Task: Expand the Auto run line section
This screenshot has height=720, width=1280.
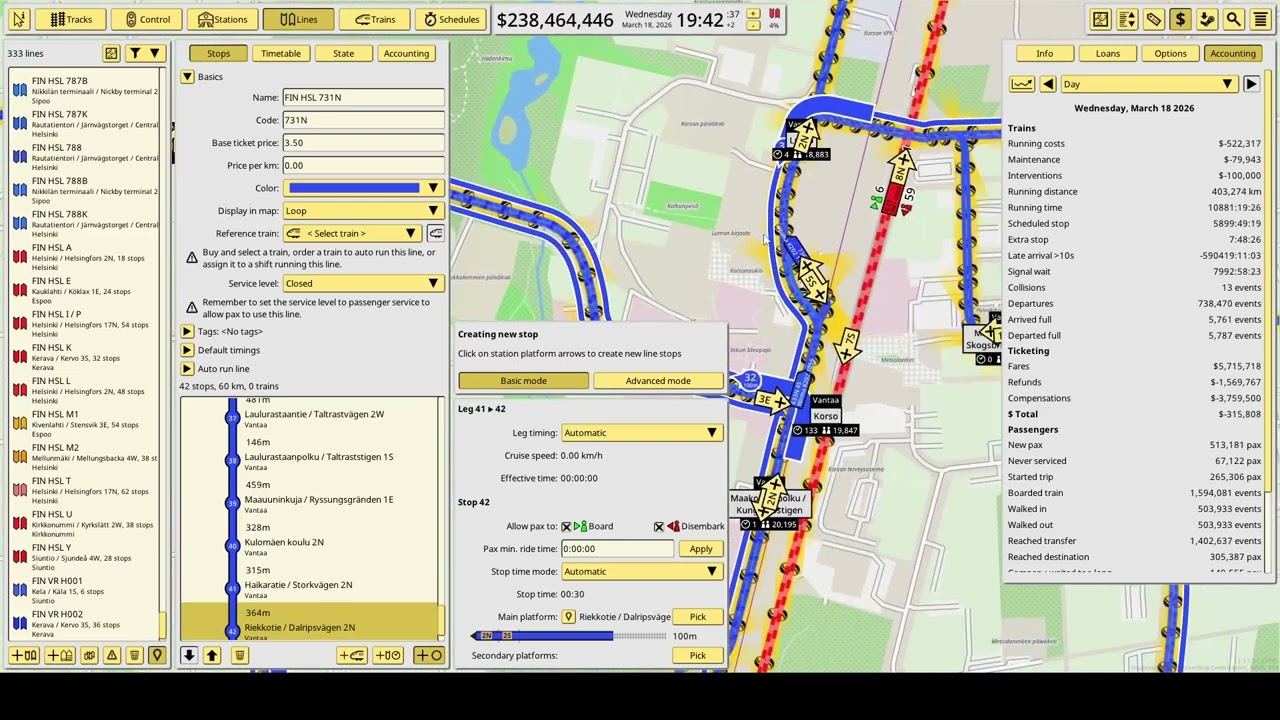Action: [x=187, y=369]
